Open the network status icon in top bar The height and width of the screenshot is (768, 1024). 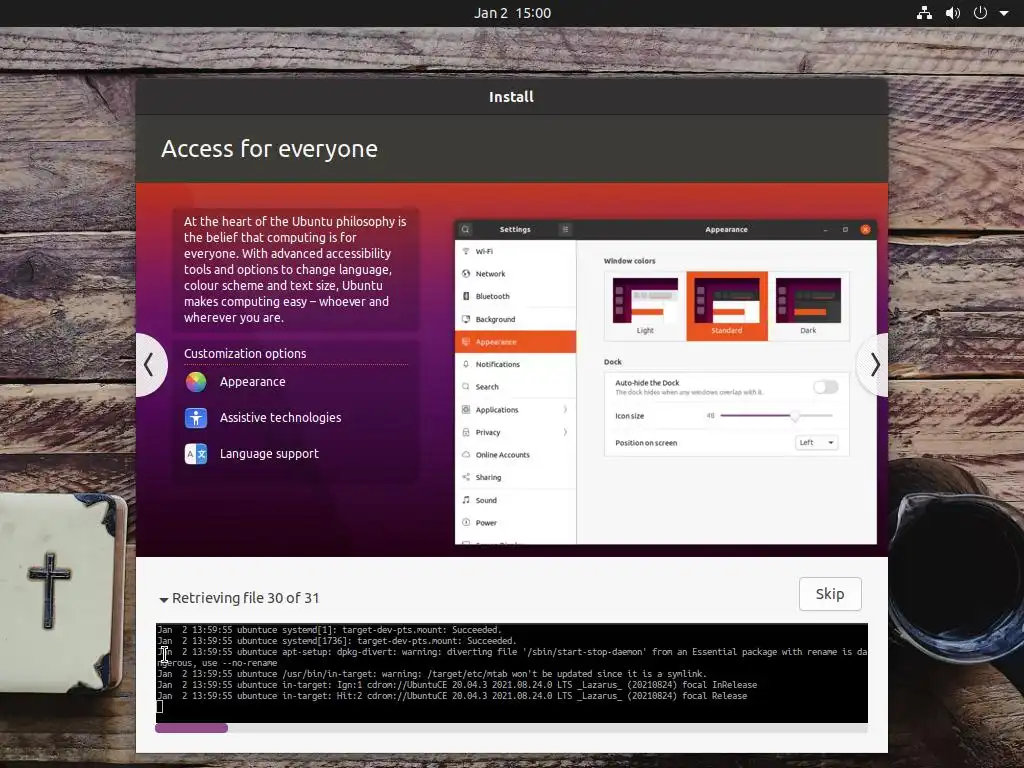[x=924, y=13]
